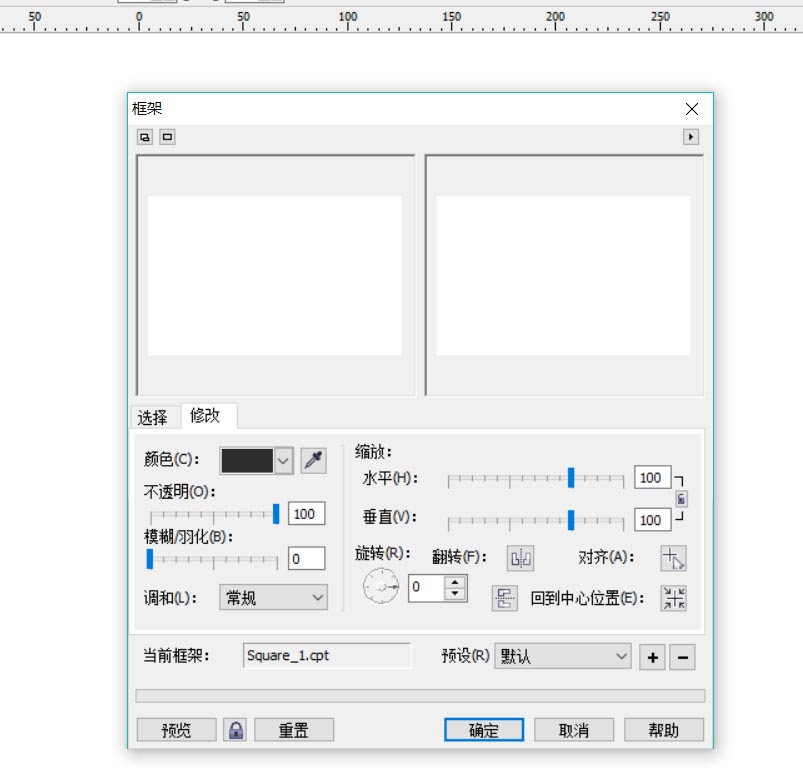This screenshot has width=803, height=768.
Task: Click the Square_1.cpt frame name field
Action: click(327, 656)
